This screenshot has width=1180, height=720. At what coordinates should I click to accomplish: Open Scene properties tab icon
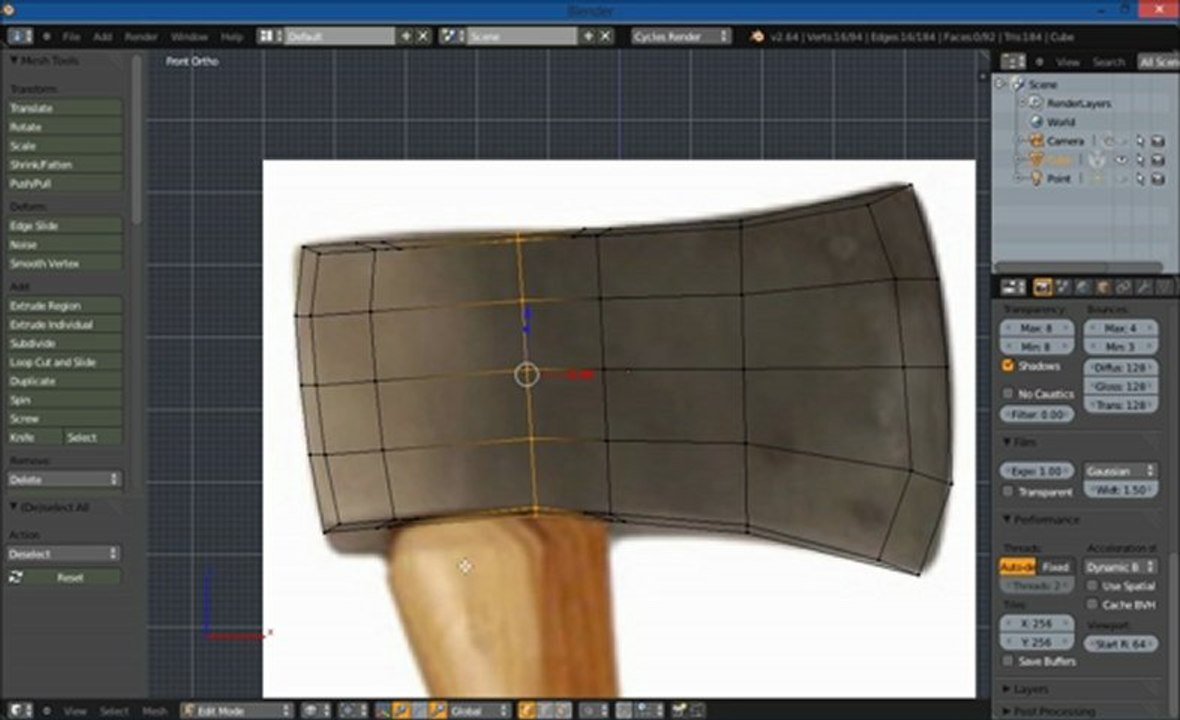point(1063,287)
